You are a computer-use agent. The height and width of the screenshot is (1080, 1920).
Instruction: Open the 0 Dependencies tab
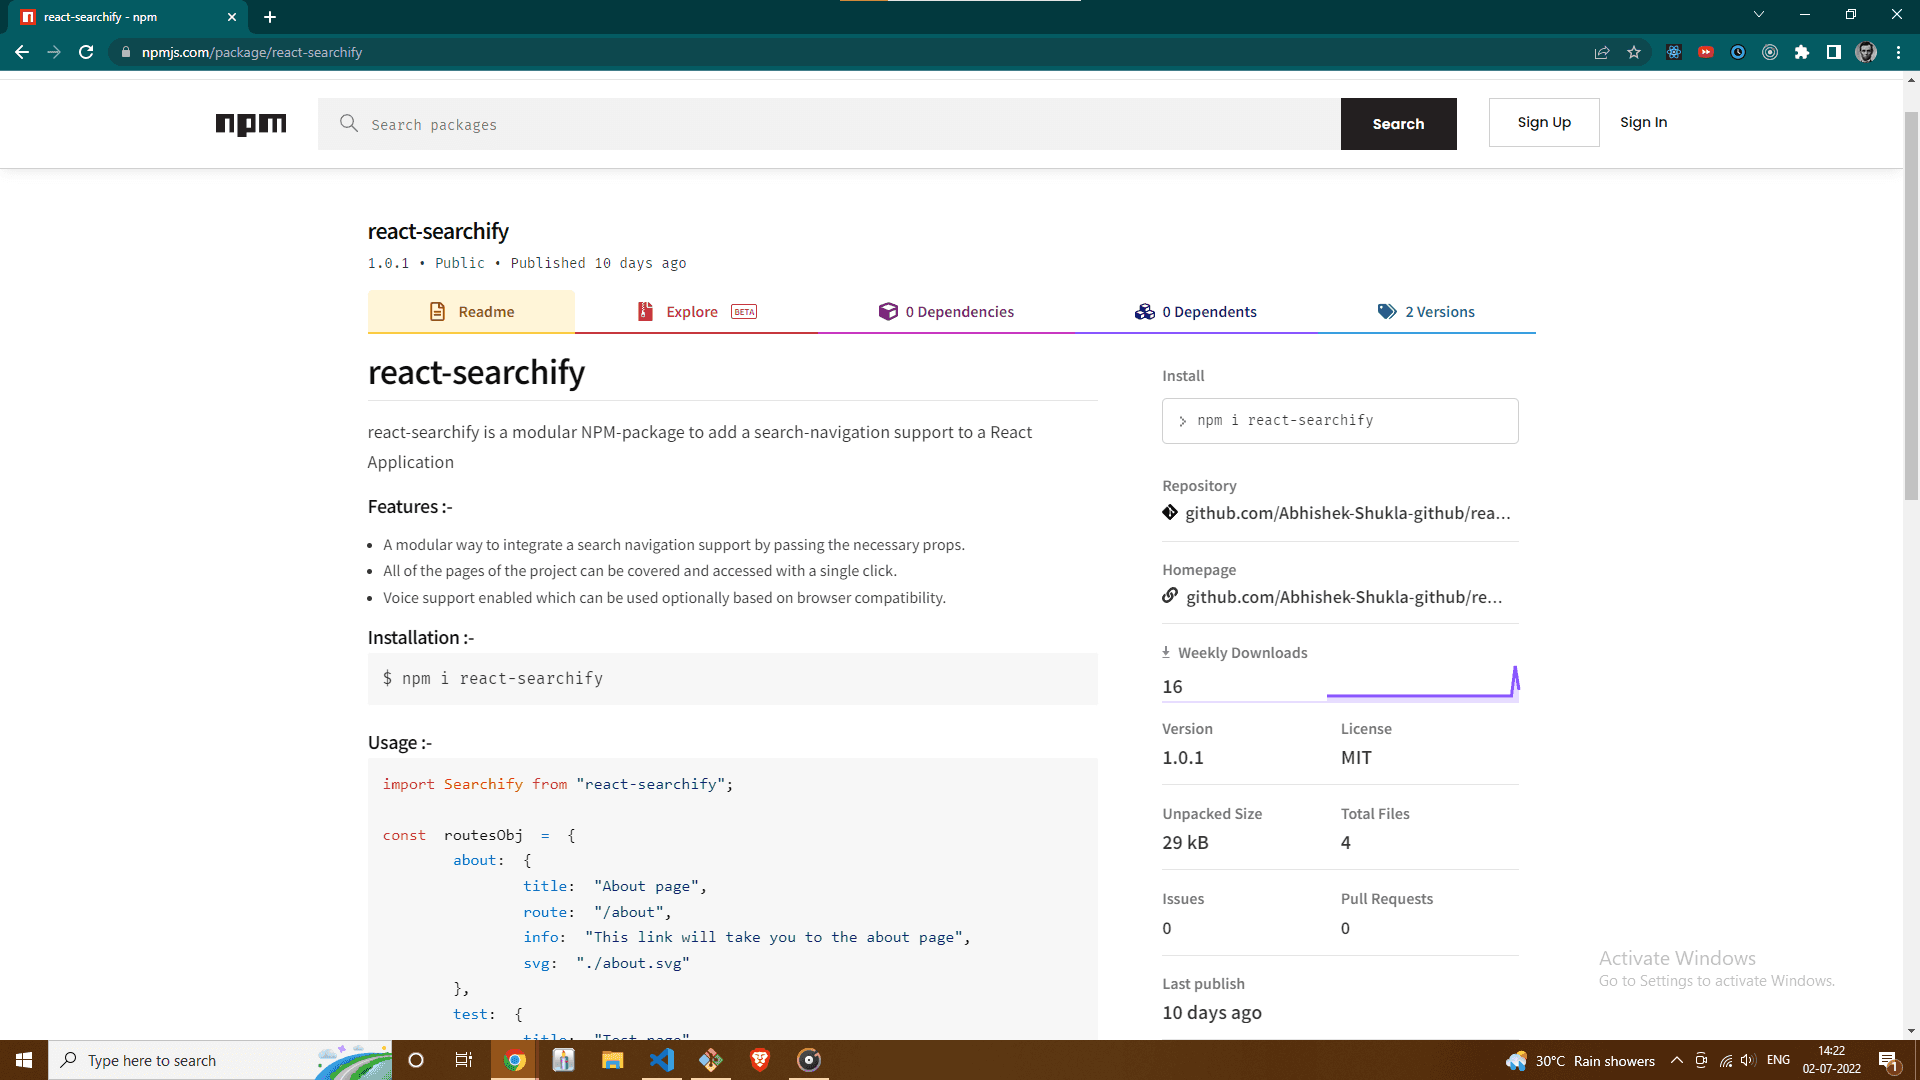click(946, 312)
